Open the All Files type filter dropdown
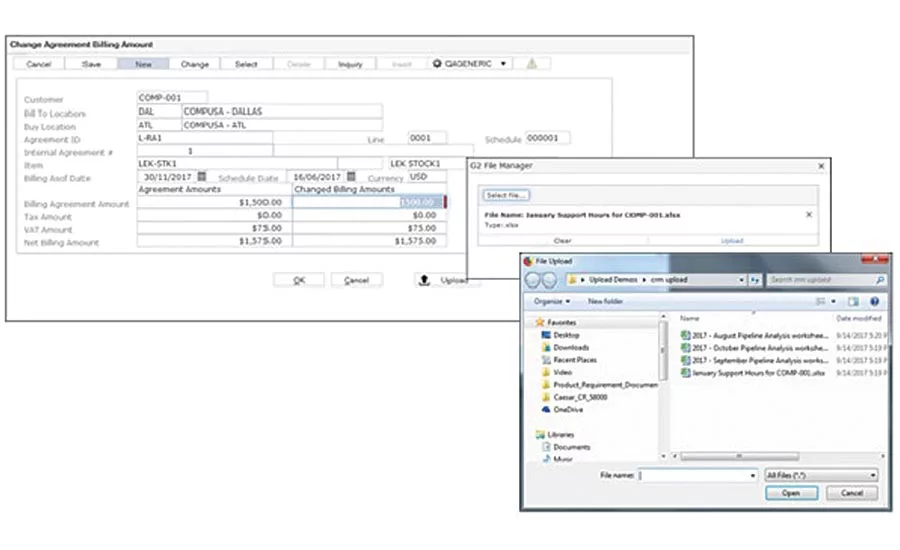 tap(872, 475)
